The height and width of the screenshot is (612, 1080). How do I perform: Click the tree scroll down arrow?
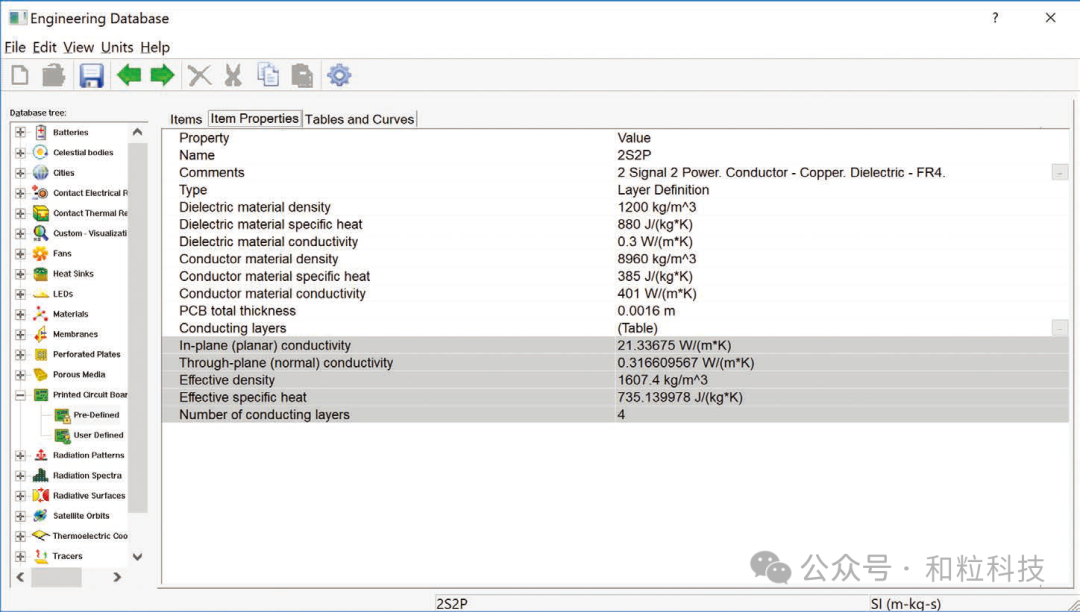[138, 556]
